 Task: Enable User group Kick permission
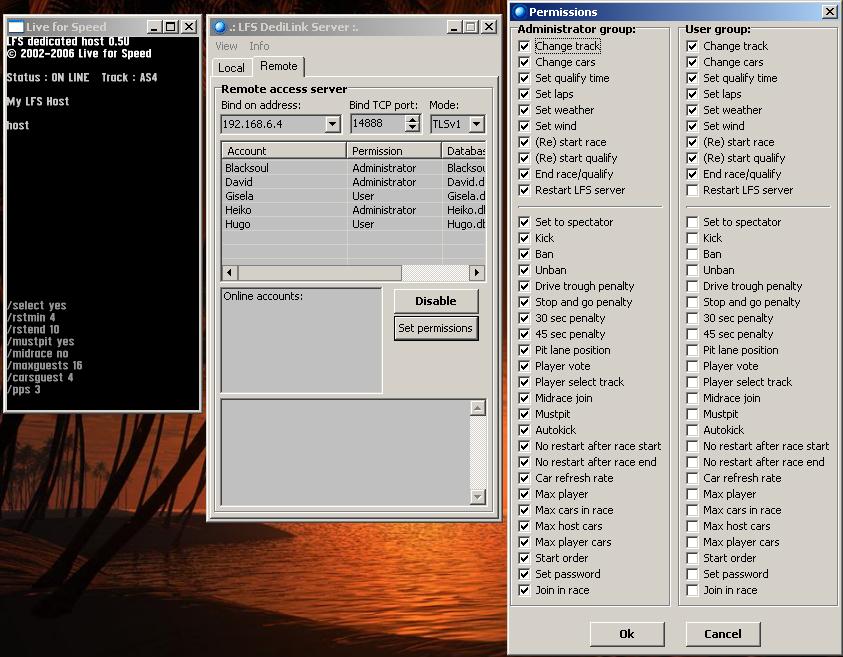tap(692, 238)
